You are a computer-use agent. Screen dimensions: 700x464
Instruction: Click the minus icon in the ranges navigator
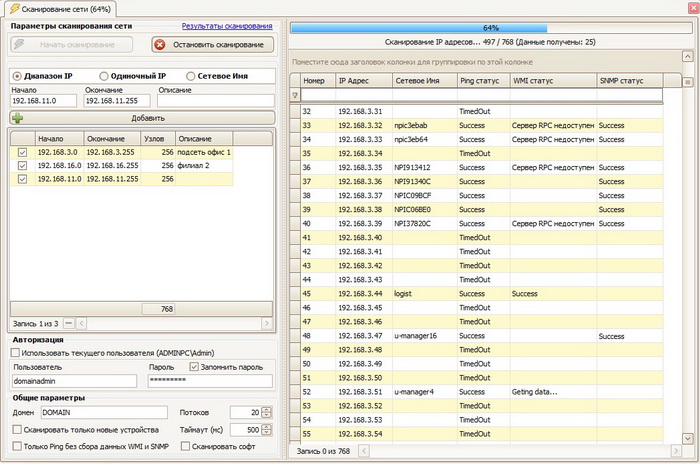point(68,323)
